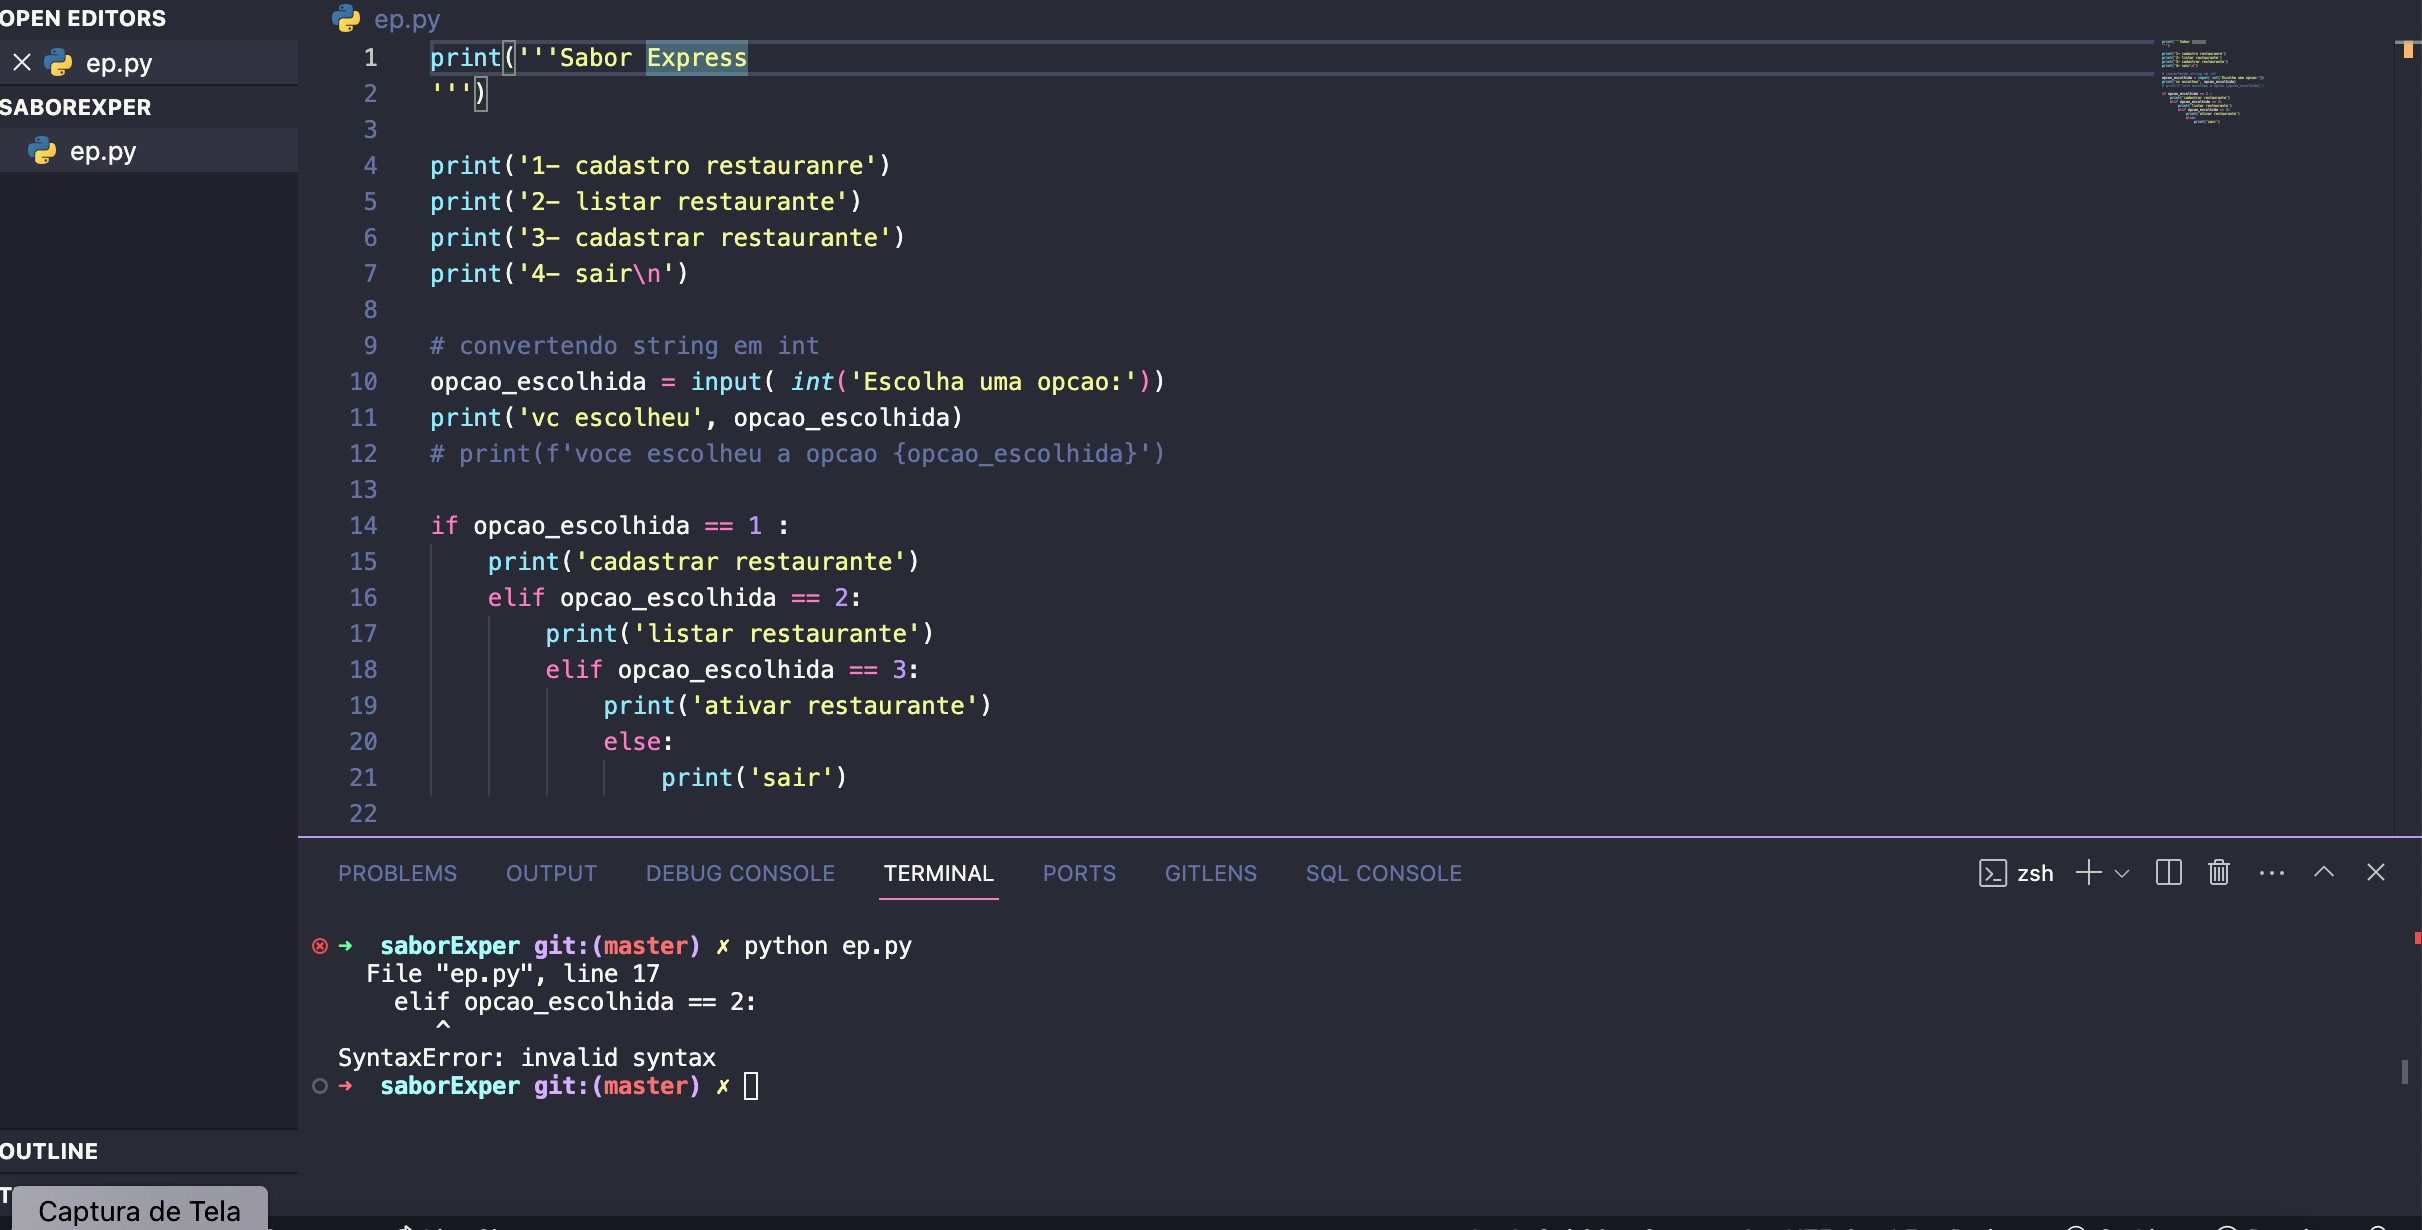Image resolution: width=2422 pixels, height=1230 pixels.
Task: Expand the OUTLINE section
Action: tap(49, 1151)
